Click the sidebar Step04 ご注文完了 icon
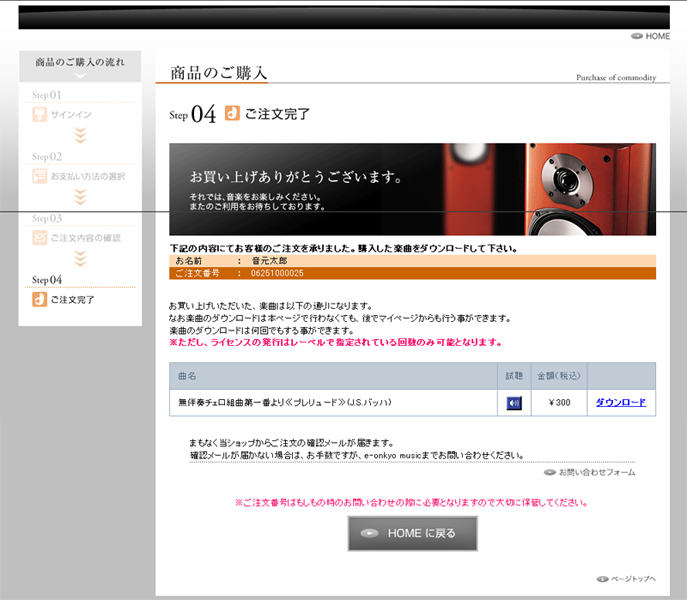Viewport: 687px width, 600px height. pos(40,299)
